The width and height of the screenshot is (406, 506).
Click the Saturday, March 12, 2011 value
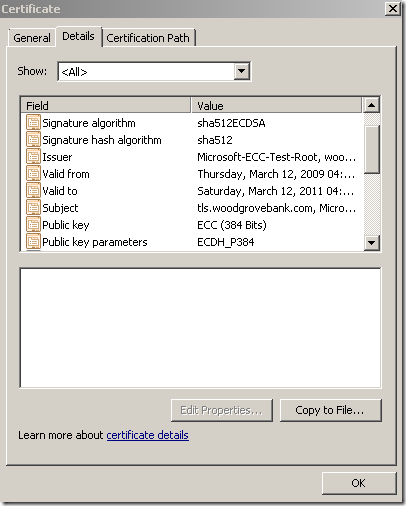tap(276, 191)
